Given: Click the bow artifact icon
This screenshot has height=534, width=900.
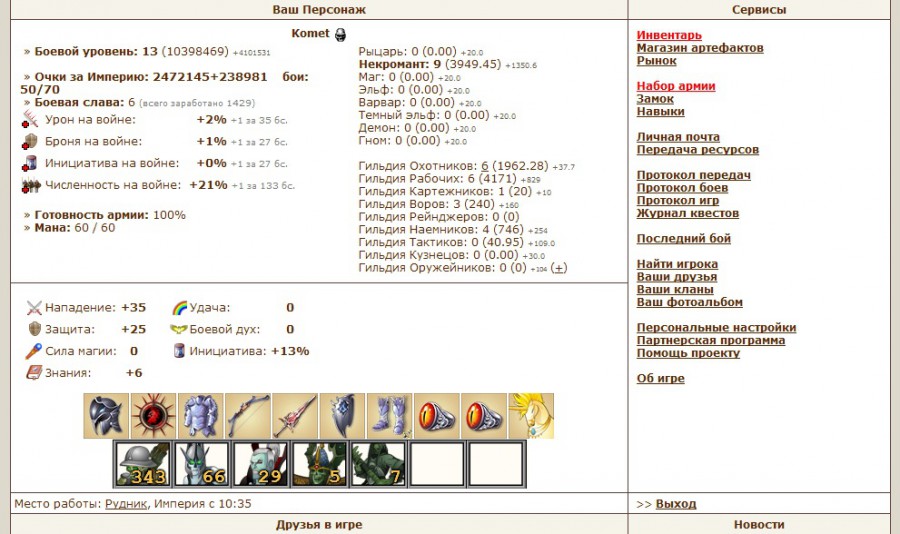Looking at the screenshot, I should (248, 416).
